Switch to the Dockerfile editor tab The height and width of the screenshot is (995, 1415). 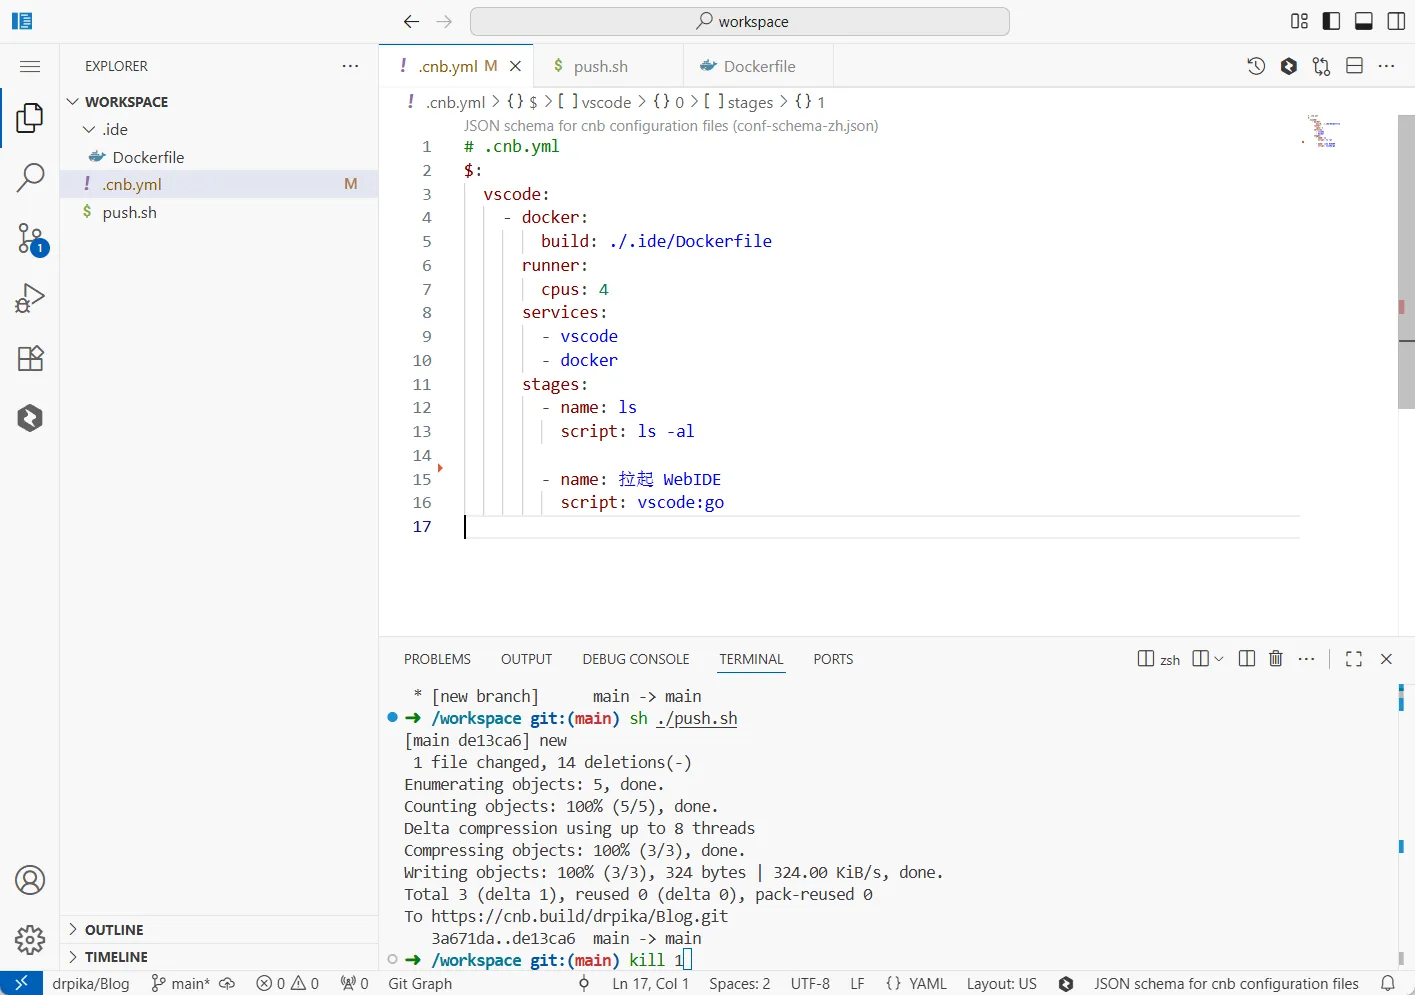[x=758, y=66]
